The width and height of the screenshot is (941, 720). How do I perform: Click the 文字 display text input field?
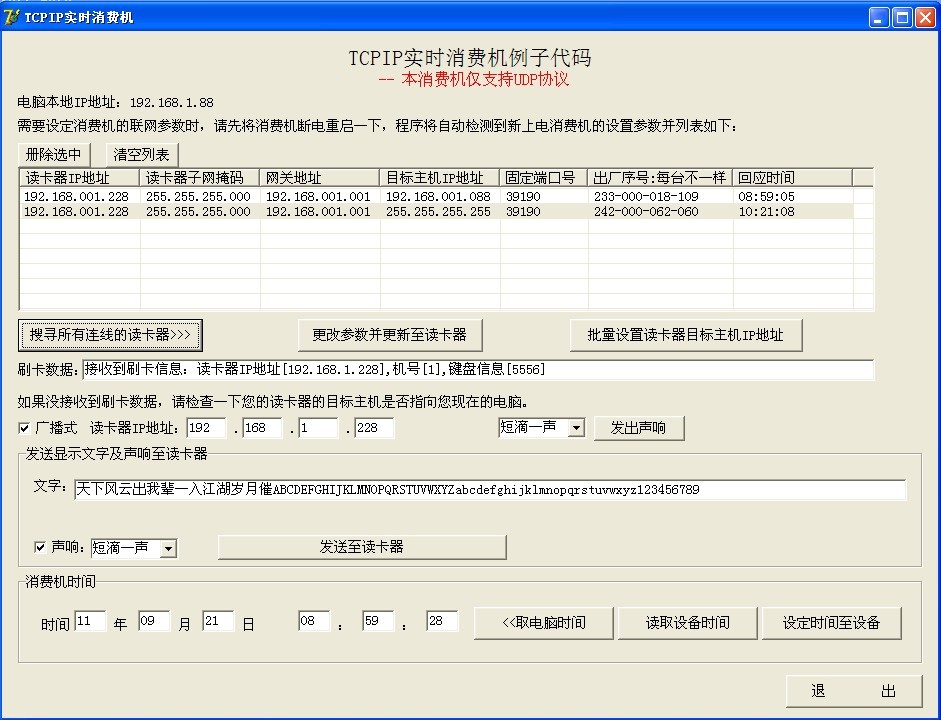[490, 490]
